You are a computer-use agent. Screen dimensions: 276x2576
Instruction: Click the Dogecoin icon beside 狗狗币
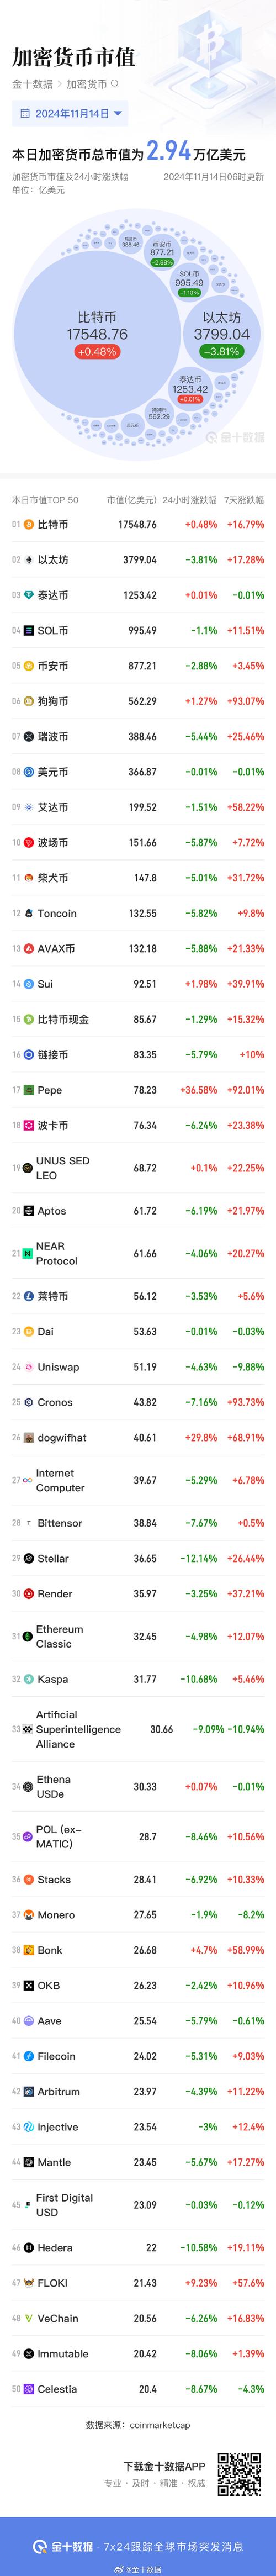click(29, 701)
